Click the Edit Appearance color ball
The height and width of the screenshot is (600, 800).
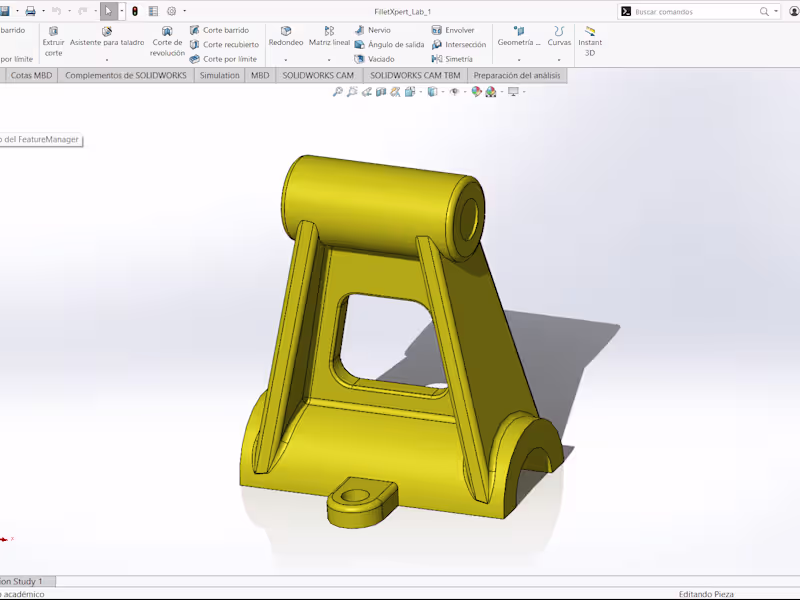pyautogui.click(x=476, y=92)
